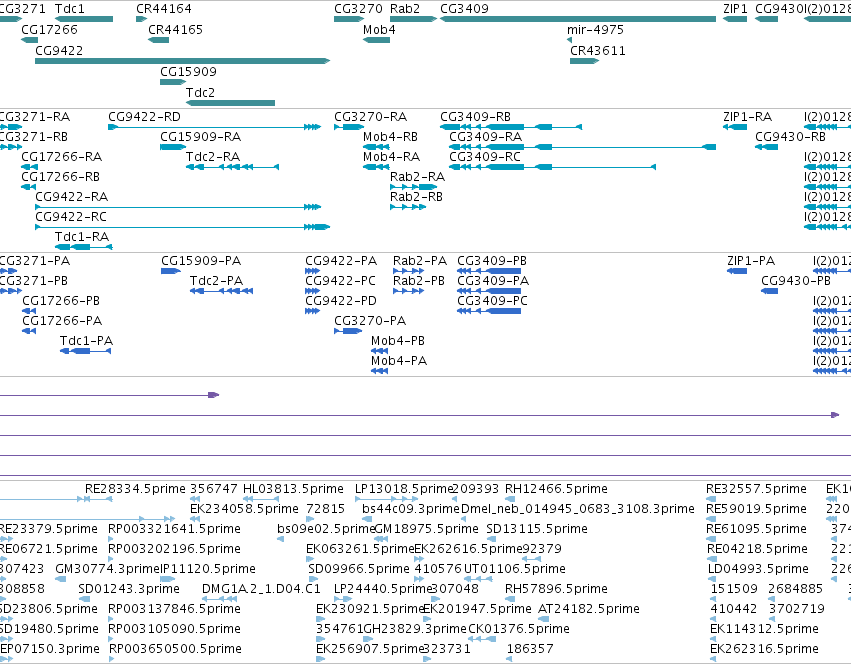The width and height of the screenshot is (851, 664).
Task: Click the RE32557.5prime EST label
Action: click(x=756, y=489)
